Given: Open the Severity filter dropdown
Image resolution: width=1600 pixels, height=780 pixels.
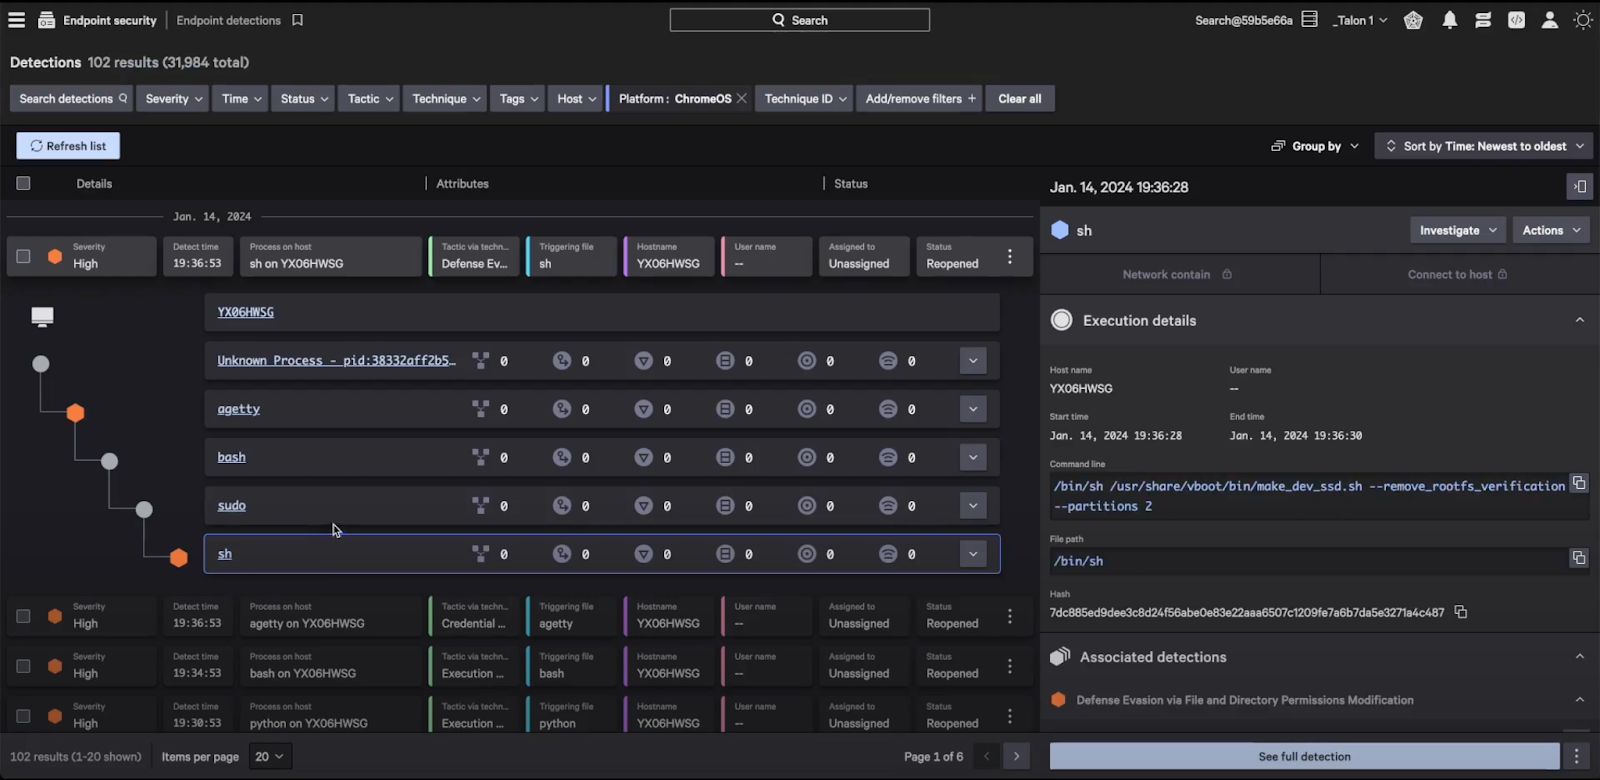Looking at the screenshot, I should (x=174, y=99).
